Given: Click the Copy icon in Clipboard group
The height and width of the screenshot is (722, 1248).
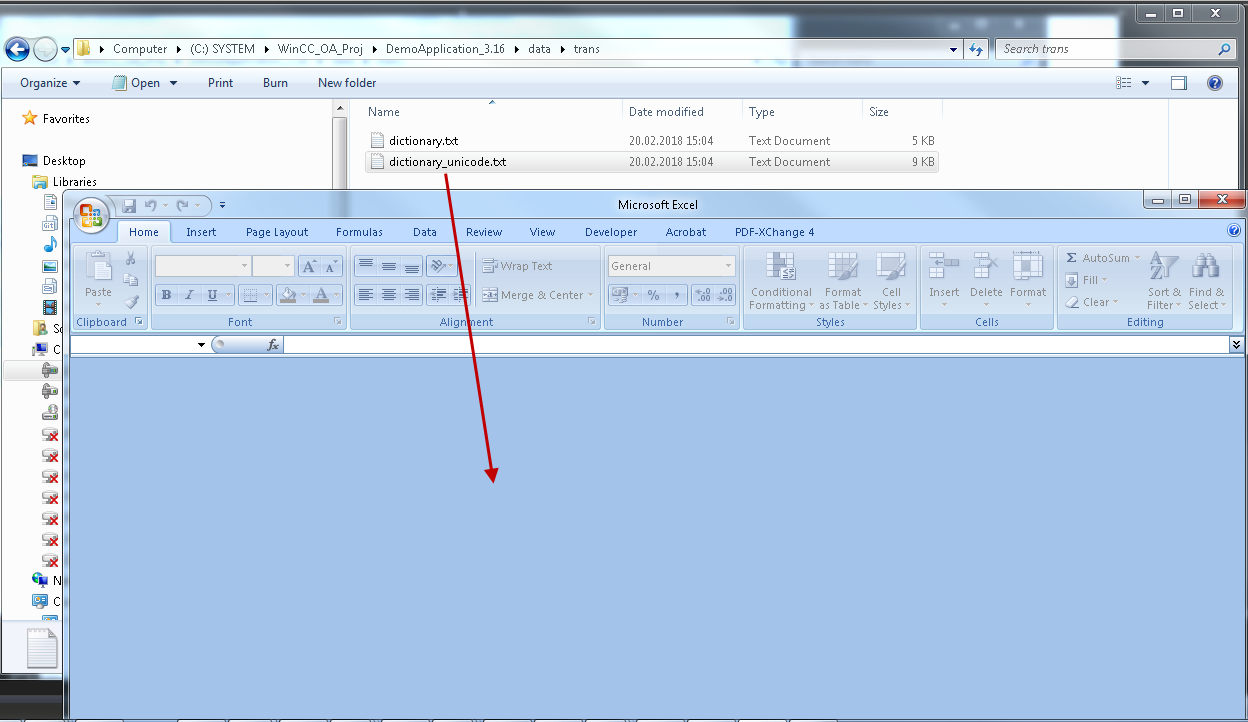Looking at the screenshot, I should [130, 280].
